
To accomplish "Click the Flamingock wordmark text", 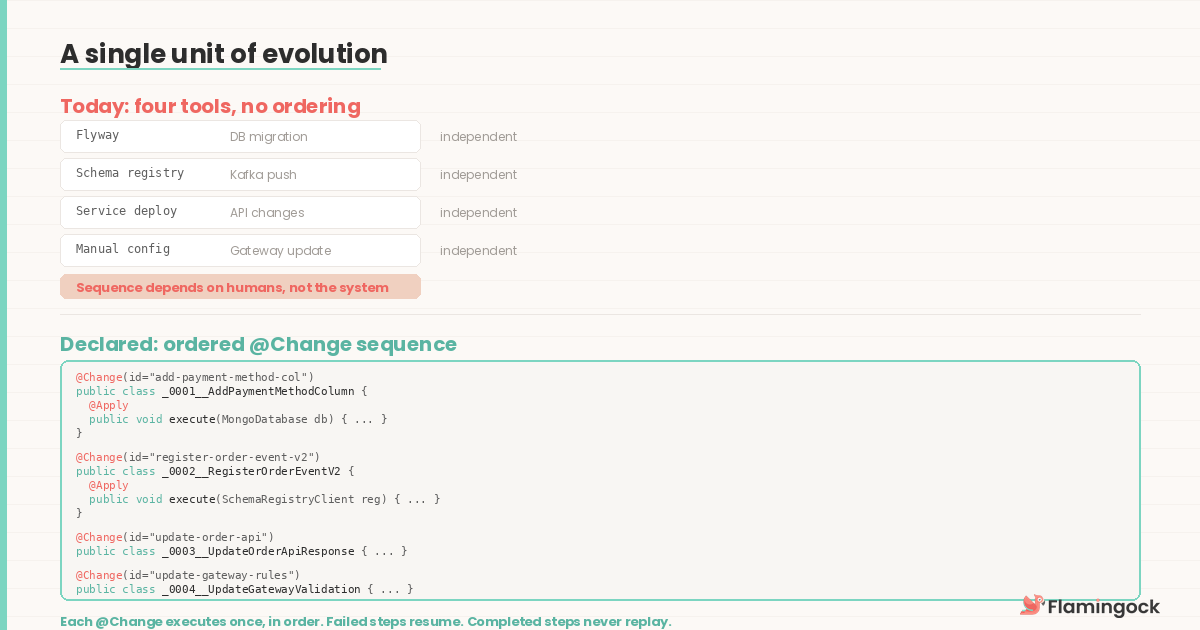I will click(1104, 606).
